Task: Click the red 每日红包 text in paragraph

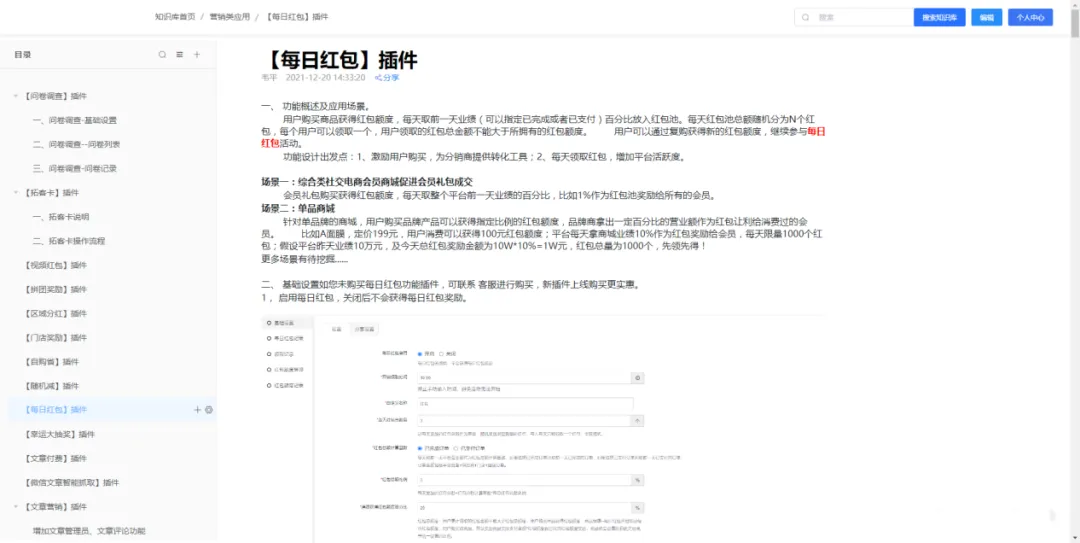Action: [x=816, y=131]
